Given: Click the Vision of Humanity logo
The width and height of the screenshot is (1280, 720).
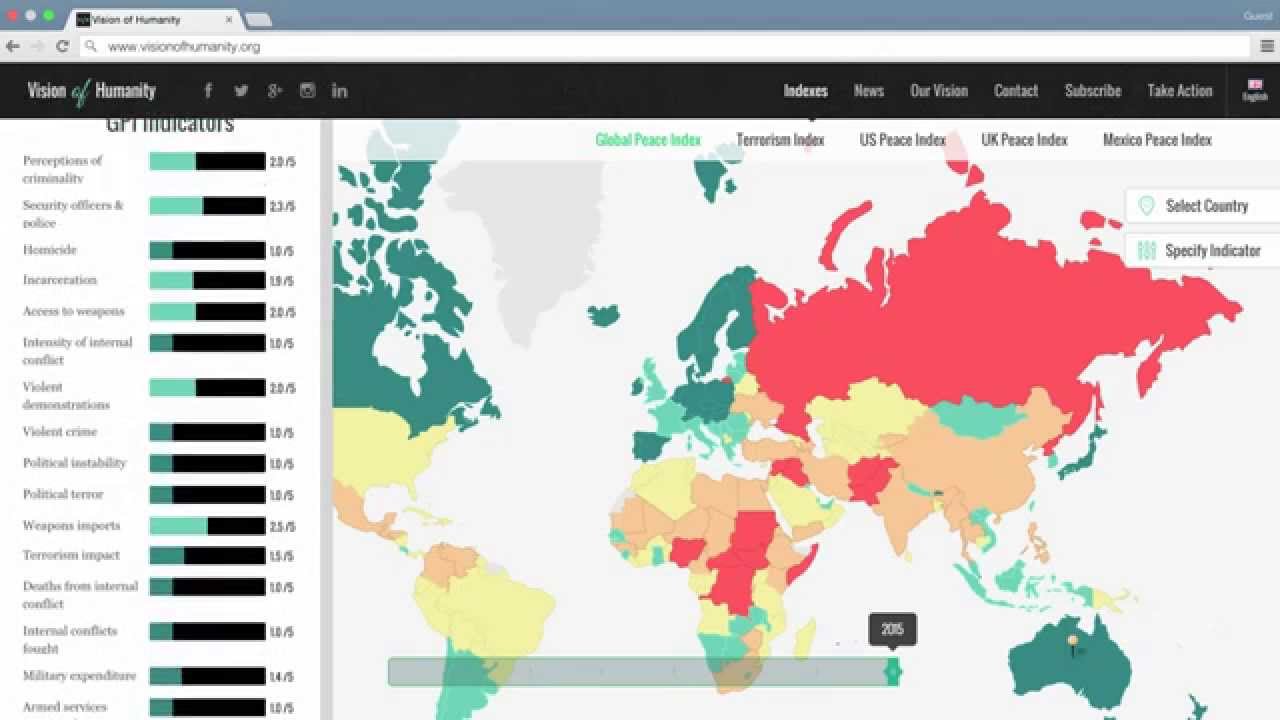Looking at the screenshot, I should [x=91, y=91].
